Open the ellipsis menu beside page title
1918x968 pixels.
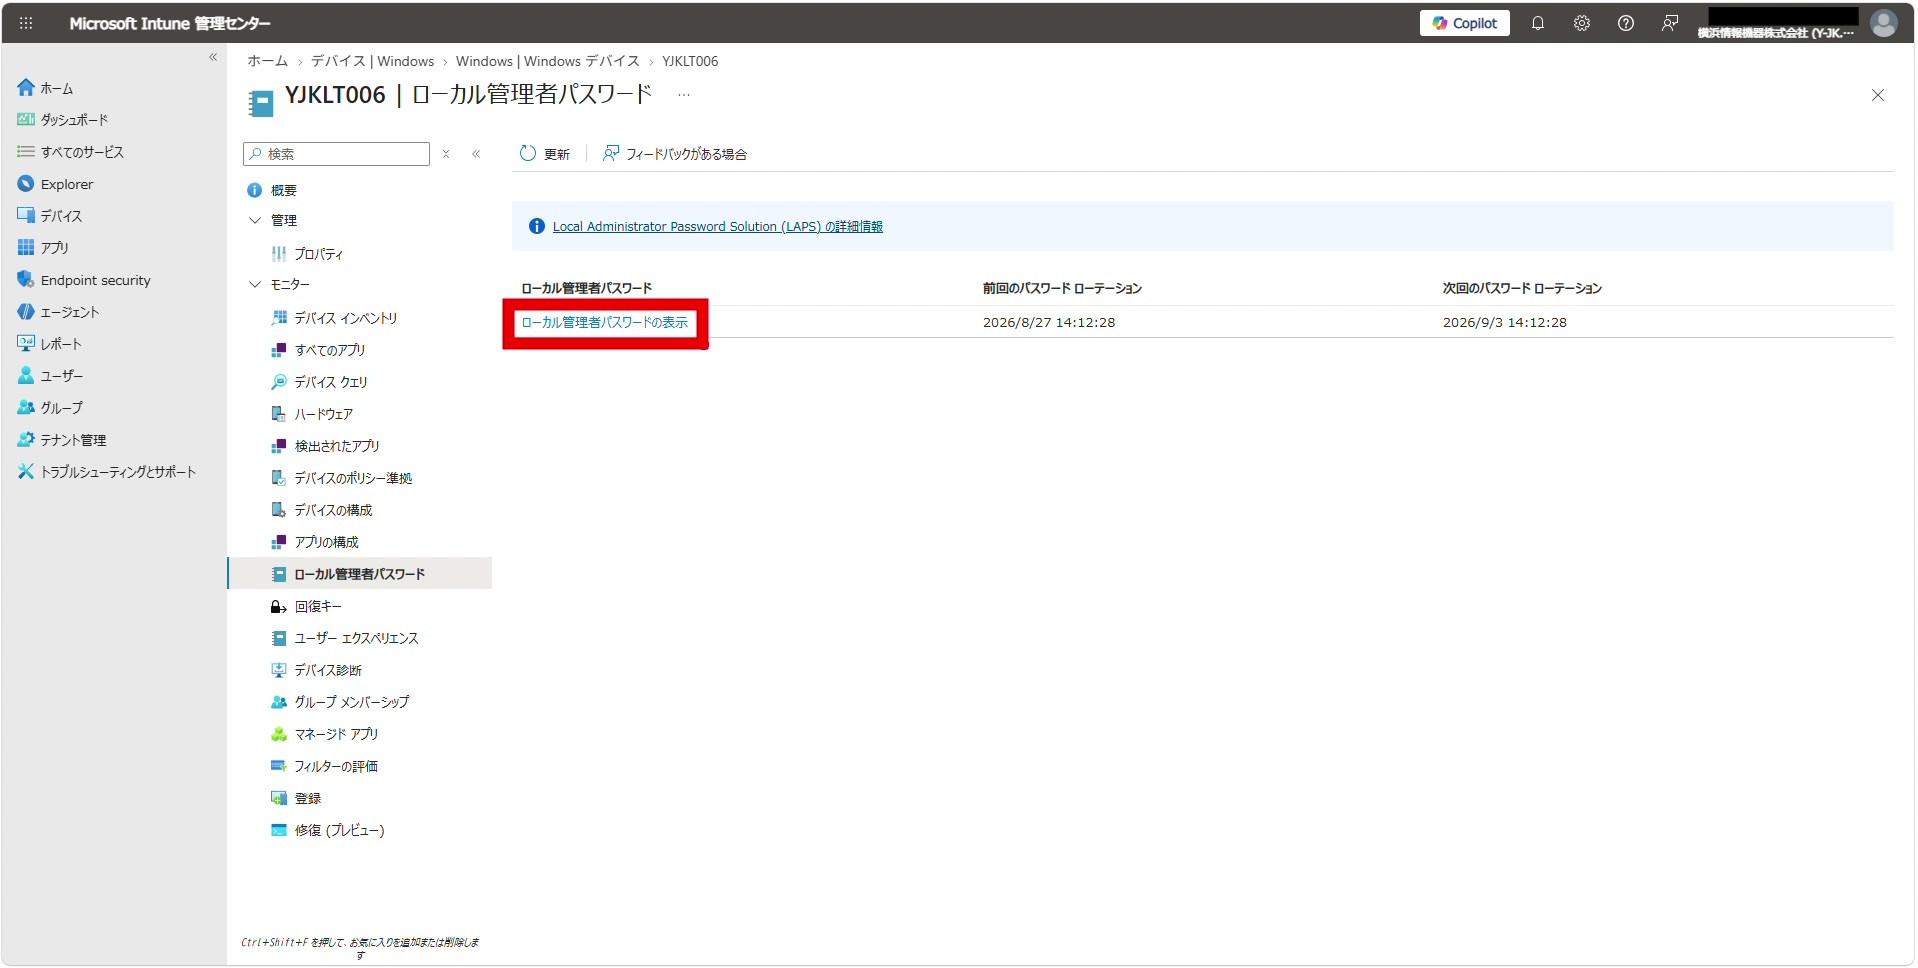(684, 95)
